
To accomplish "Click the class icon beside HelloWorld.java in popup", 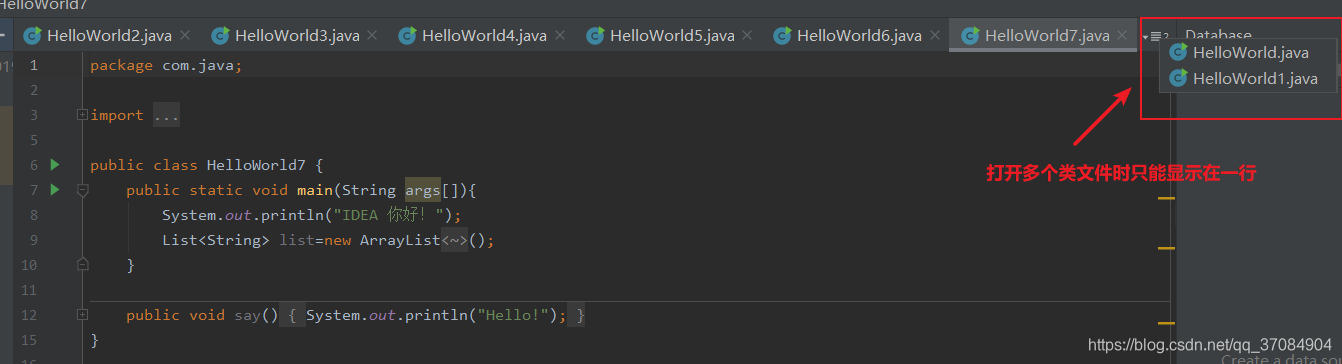I will point(1178,53).
